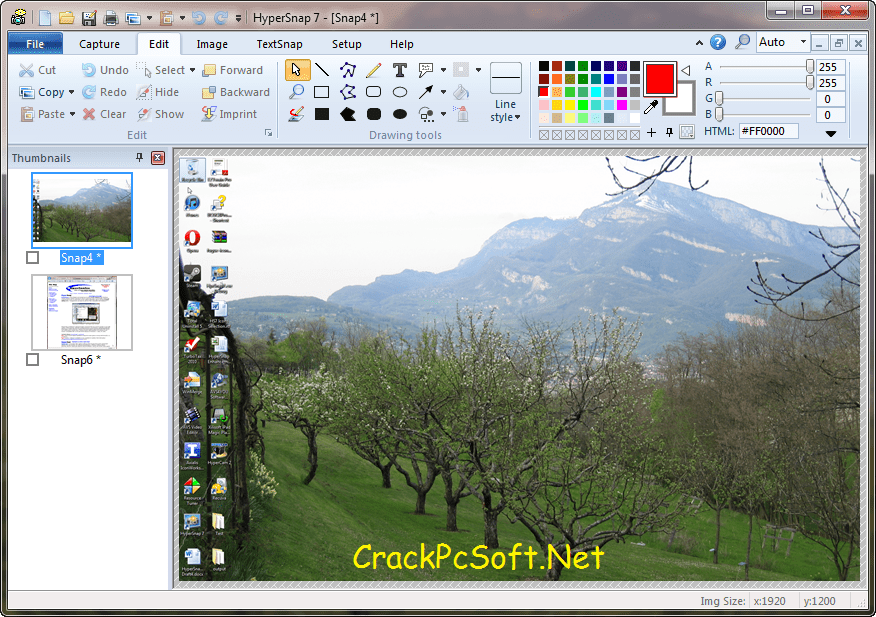This screenshot has height=617, width=876.
Task: Open the Select dropdown arrow
Action: pyautogui.click(x=192, y=70)
